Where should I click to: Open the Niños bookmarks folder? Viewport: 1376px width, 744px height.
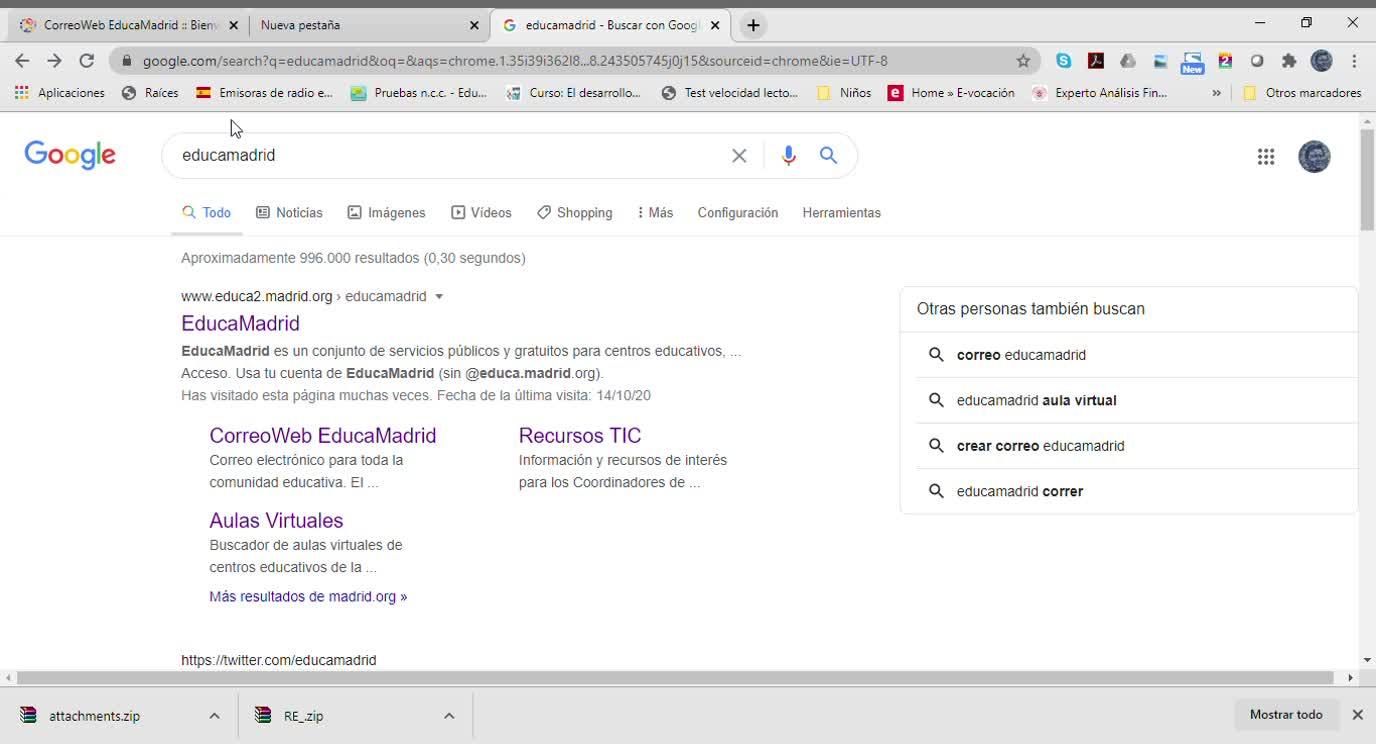click(x=845, y=93)
